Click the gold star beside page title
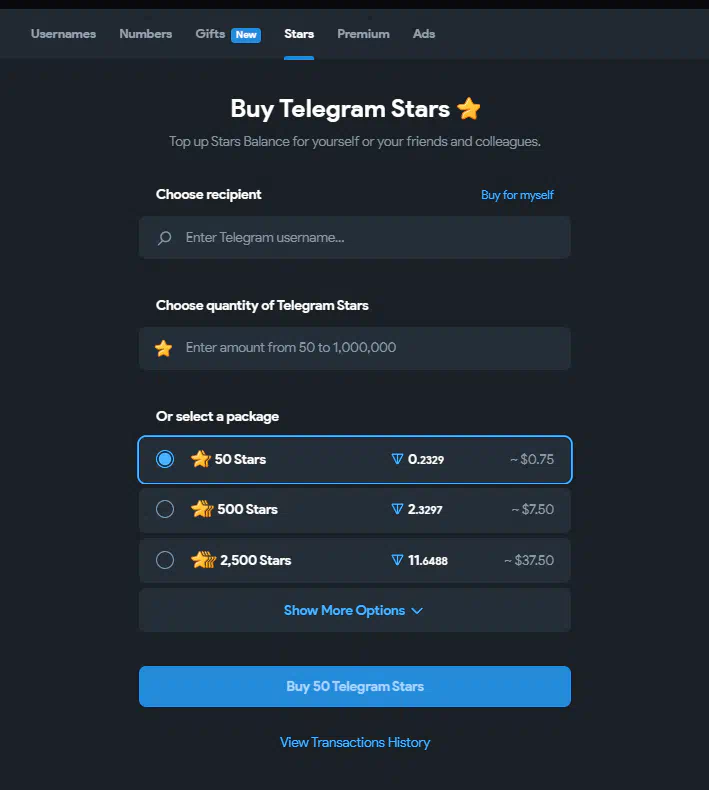This screenshot has height=790, width=709. (469, 108)
